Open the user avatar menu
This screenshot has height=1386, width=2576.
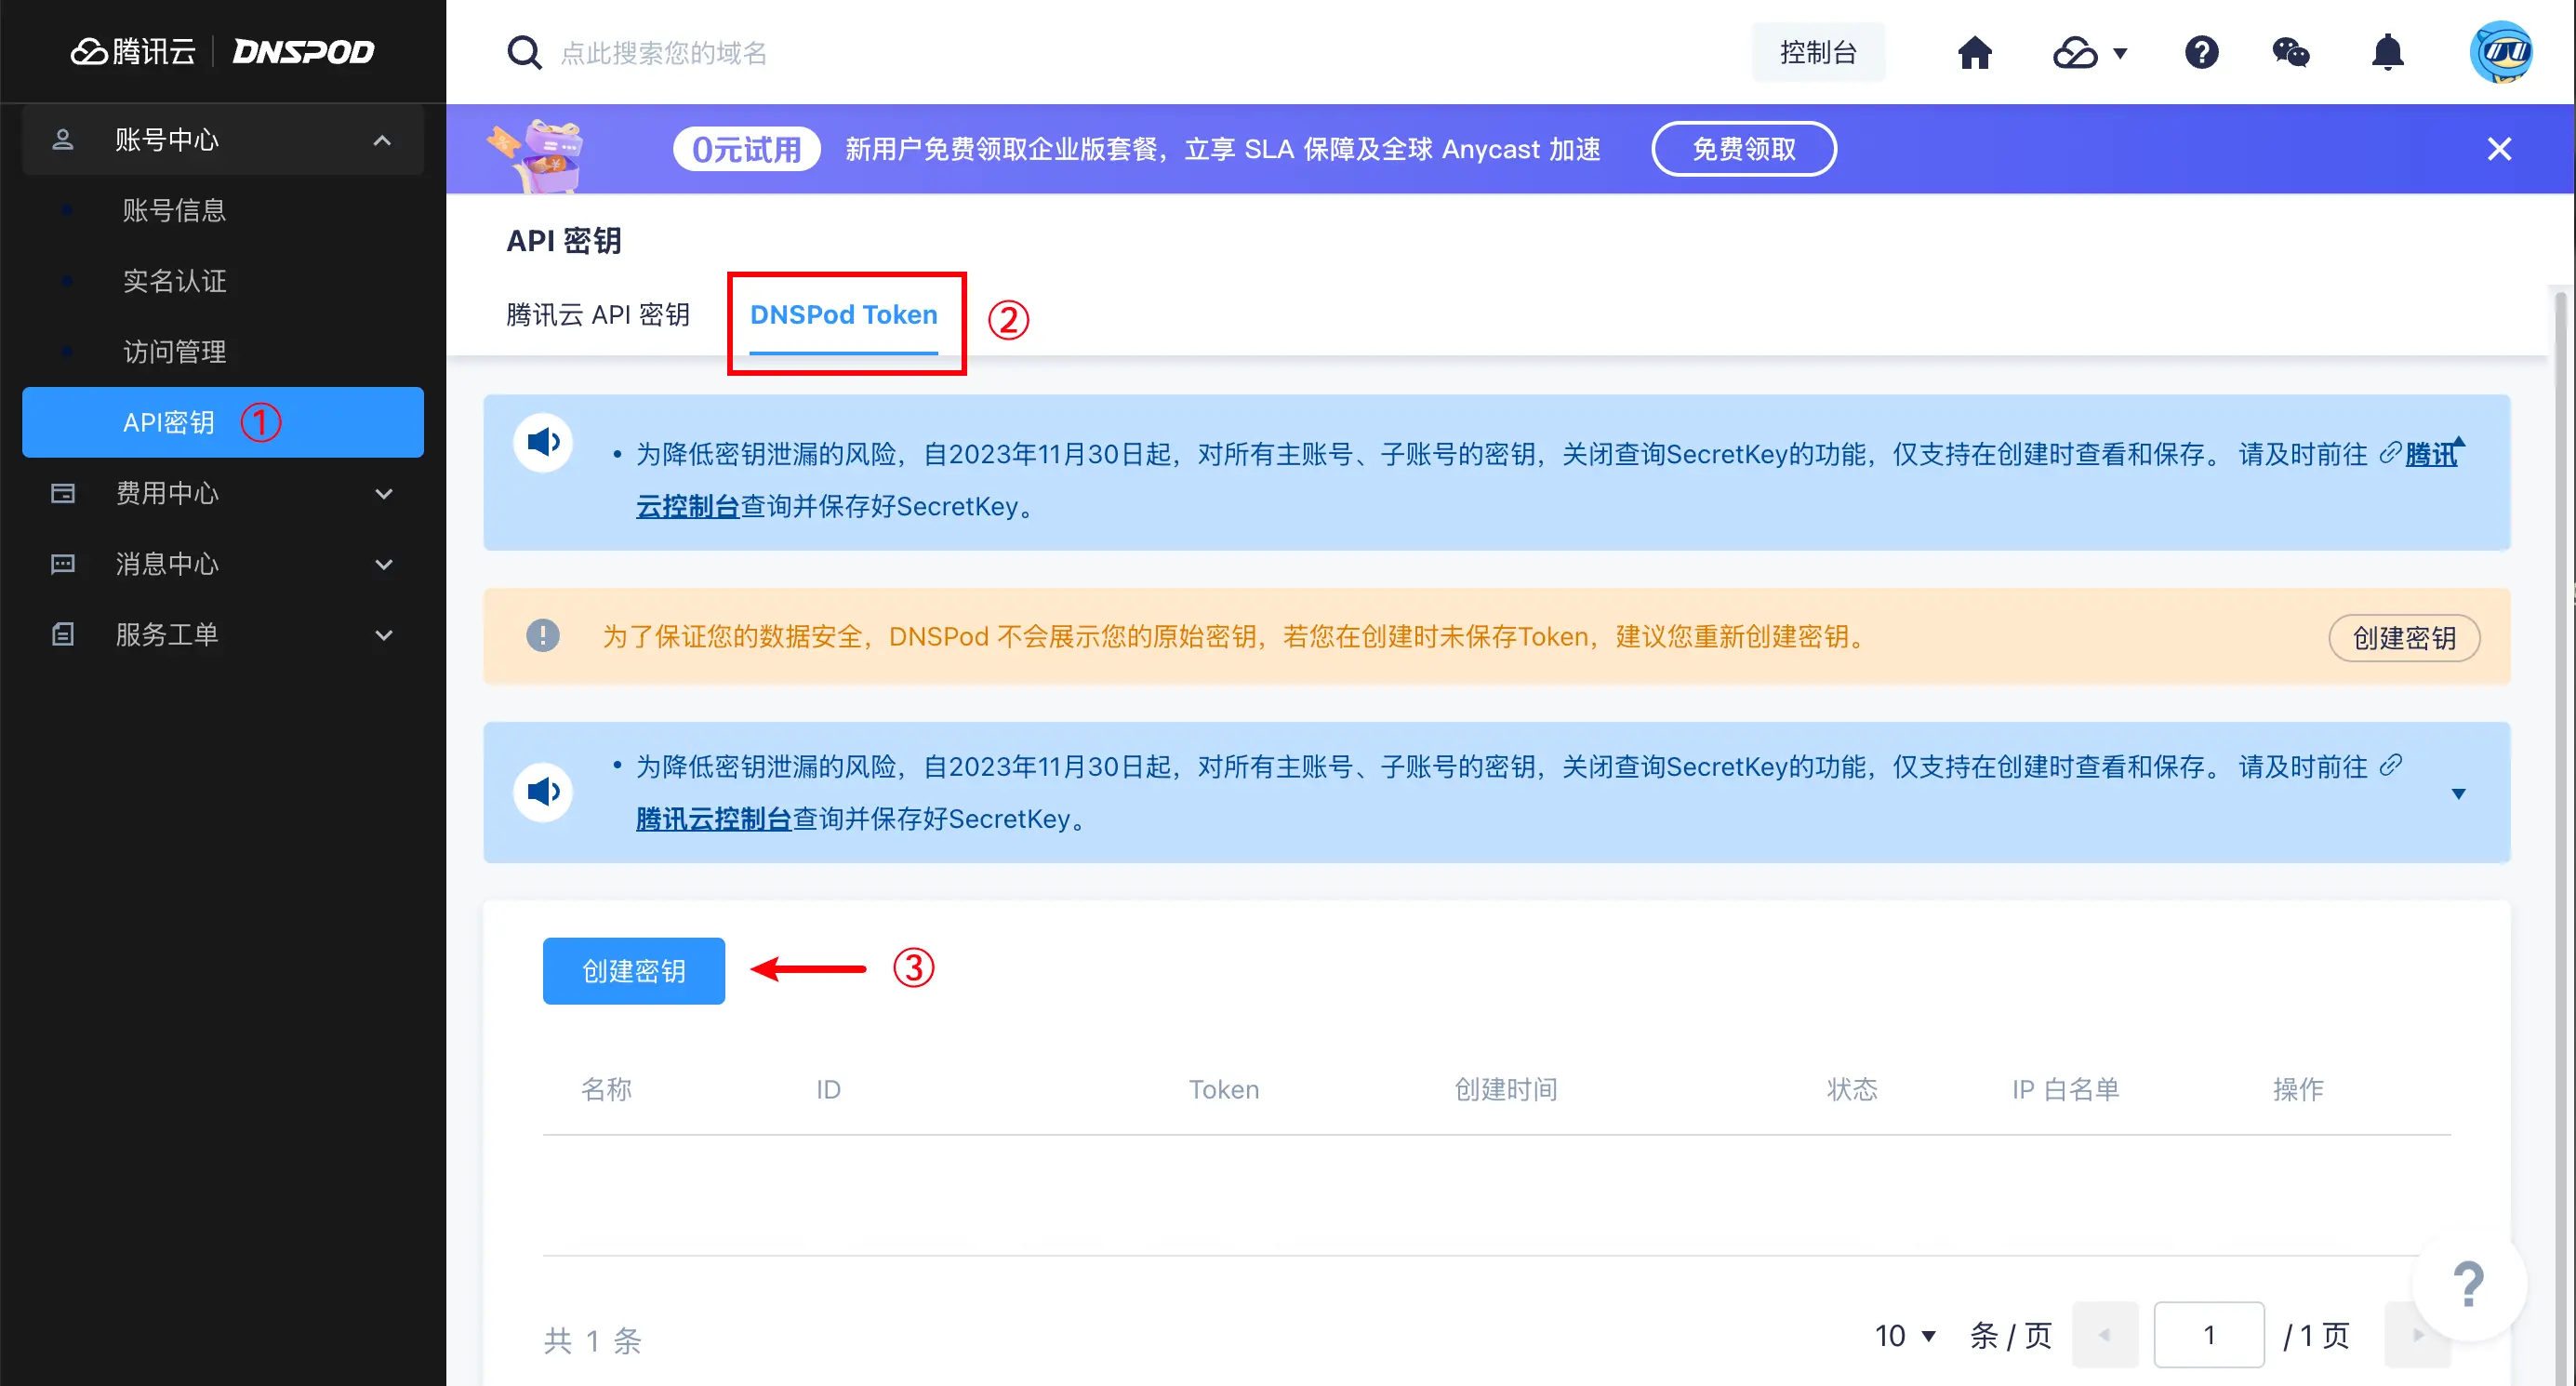[x=2500, y=52]
